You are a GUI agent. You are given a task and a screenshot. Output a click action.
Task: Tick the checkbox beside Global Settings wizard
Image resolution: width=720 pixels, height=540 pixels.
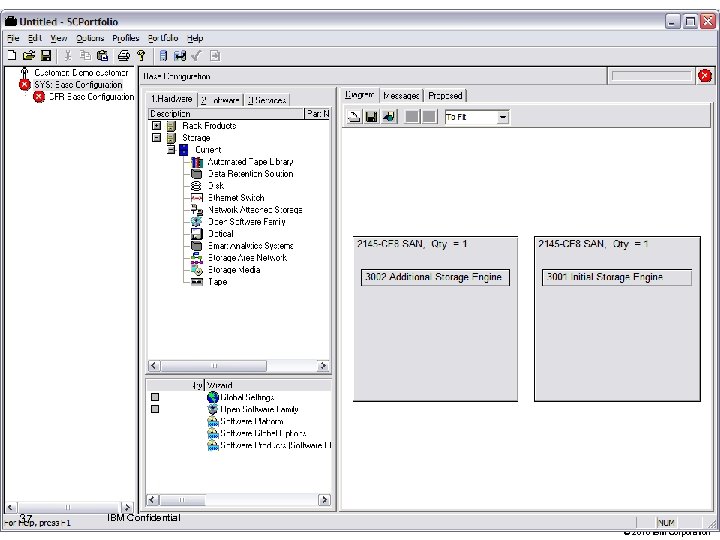click(155, 397)
